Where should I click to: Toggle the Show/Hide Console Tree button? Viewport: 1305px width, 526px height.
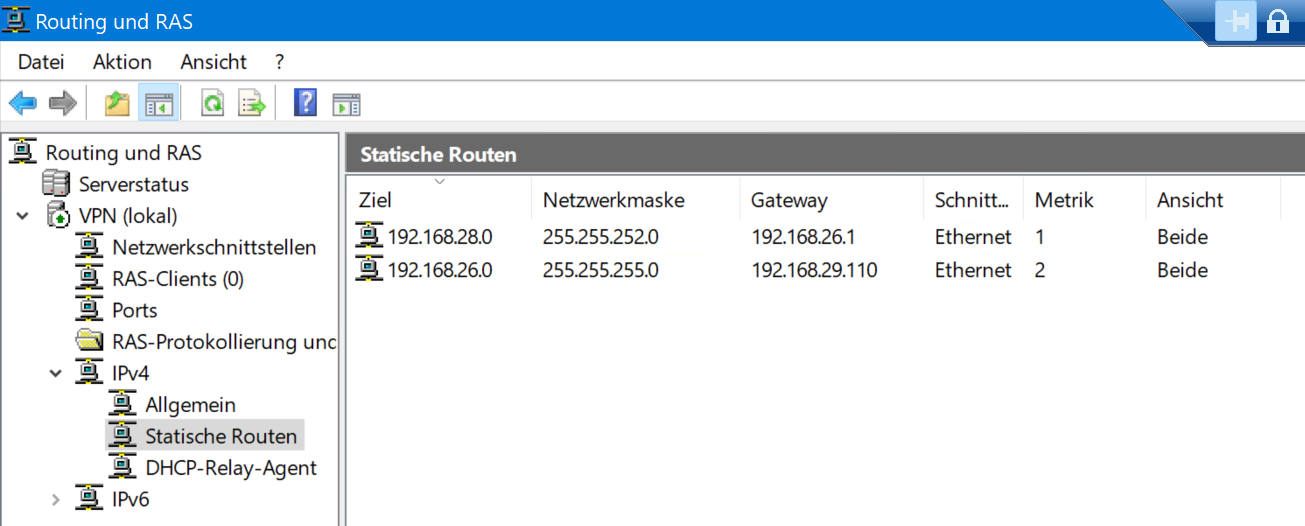point(159,103)
